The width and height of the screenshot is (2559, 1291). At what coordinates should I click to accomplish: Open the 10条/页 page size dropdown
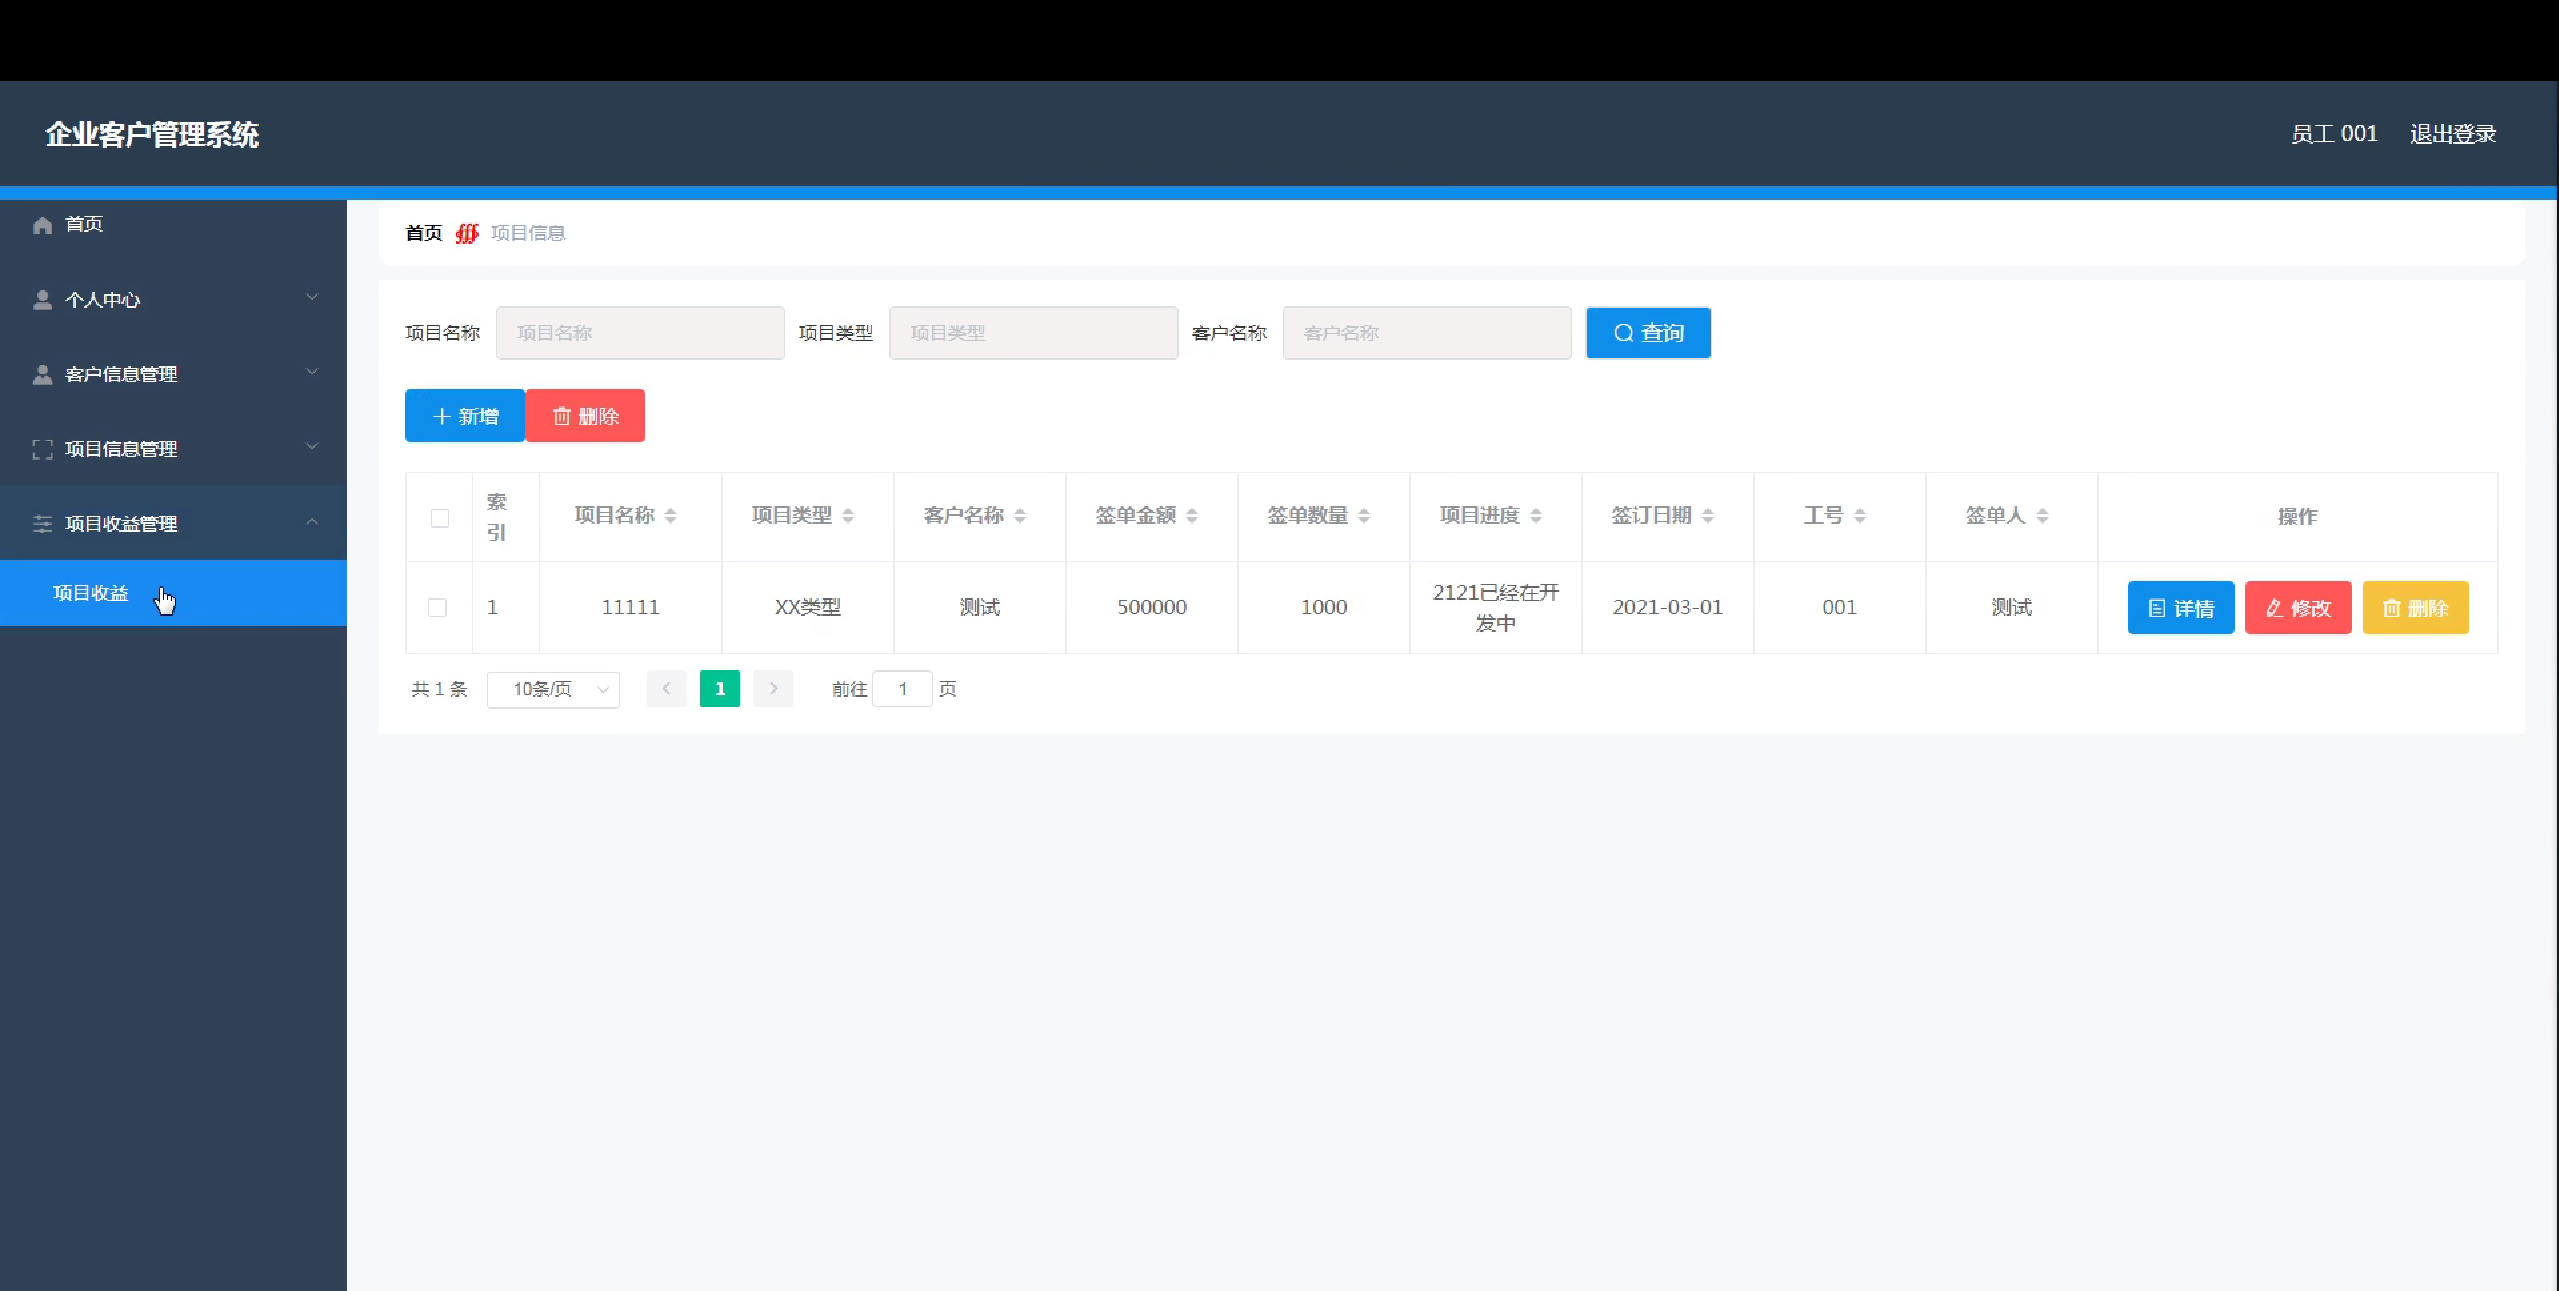553,690
